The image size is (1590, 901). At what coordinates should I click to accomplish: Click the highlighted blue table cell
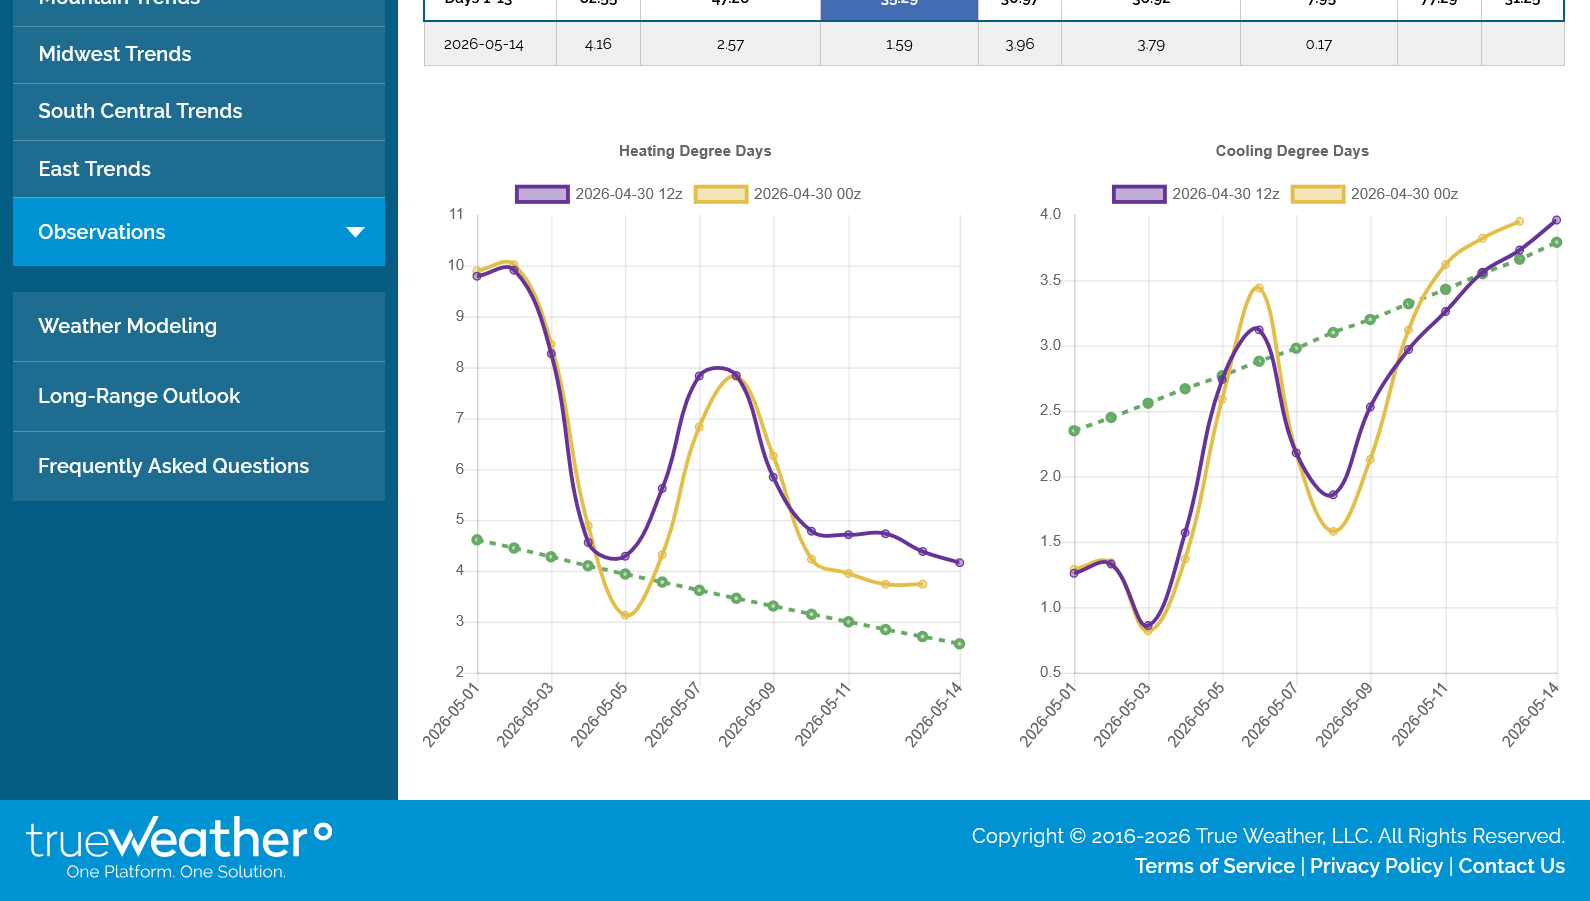pos(899,9)
